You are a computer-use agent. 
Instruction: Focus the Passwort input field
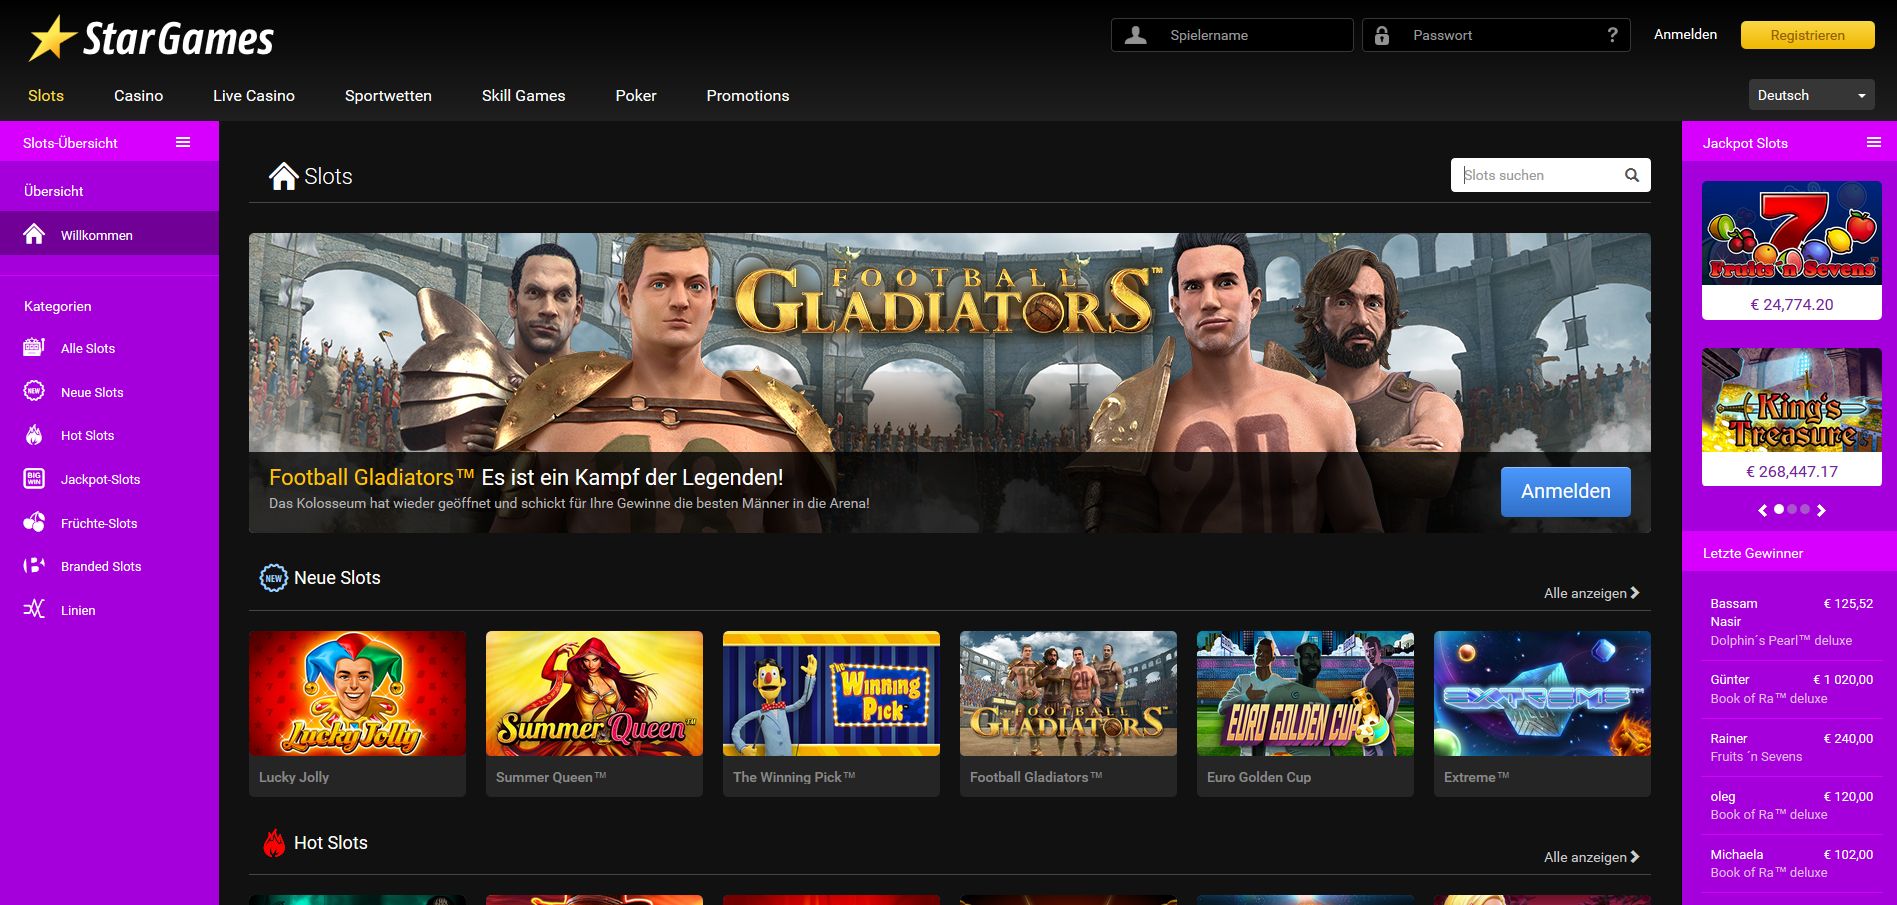coord(1496,35)
